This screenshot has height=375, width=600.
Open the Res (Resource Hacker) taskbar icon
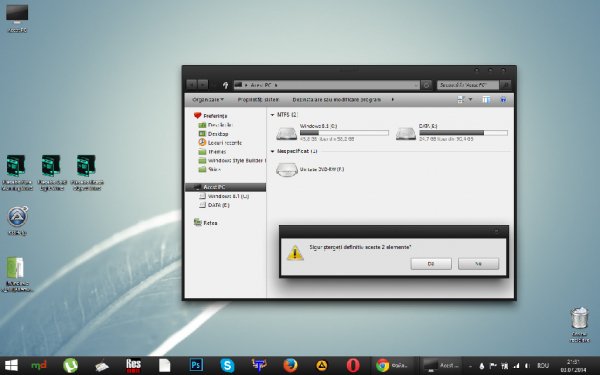(134, 365)
